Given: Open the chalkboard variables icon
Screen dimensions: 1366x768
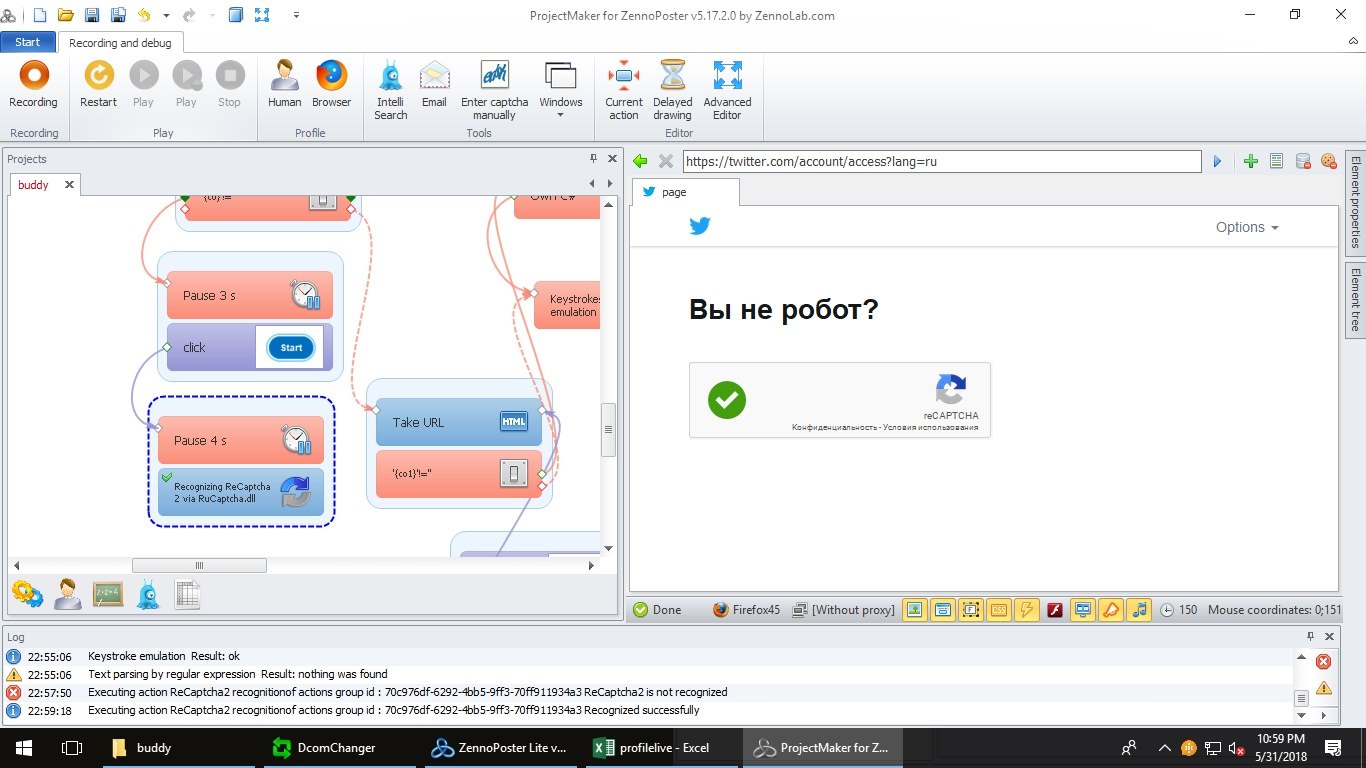Looking at the screenshot, I should point(108,594).
